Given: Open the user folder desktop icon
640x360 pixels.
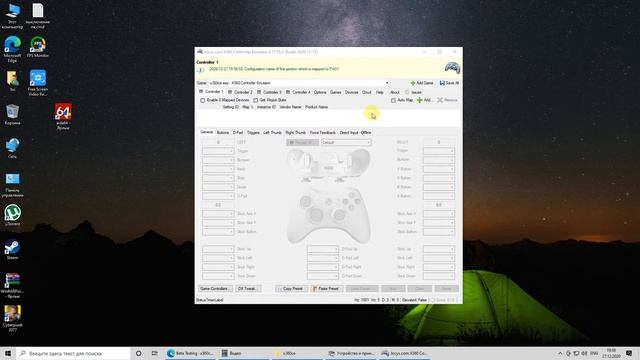Looking at the screenshot, I should [x=12, y=81].
